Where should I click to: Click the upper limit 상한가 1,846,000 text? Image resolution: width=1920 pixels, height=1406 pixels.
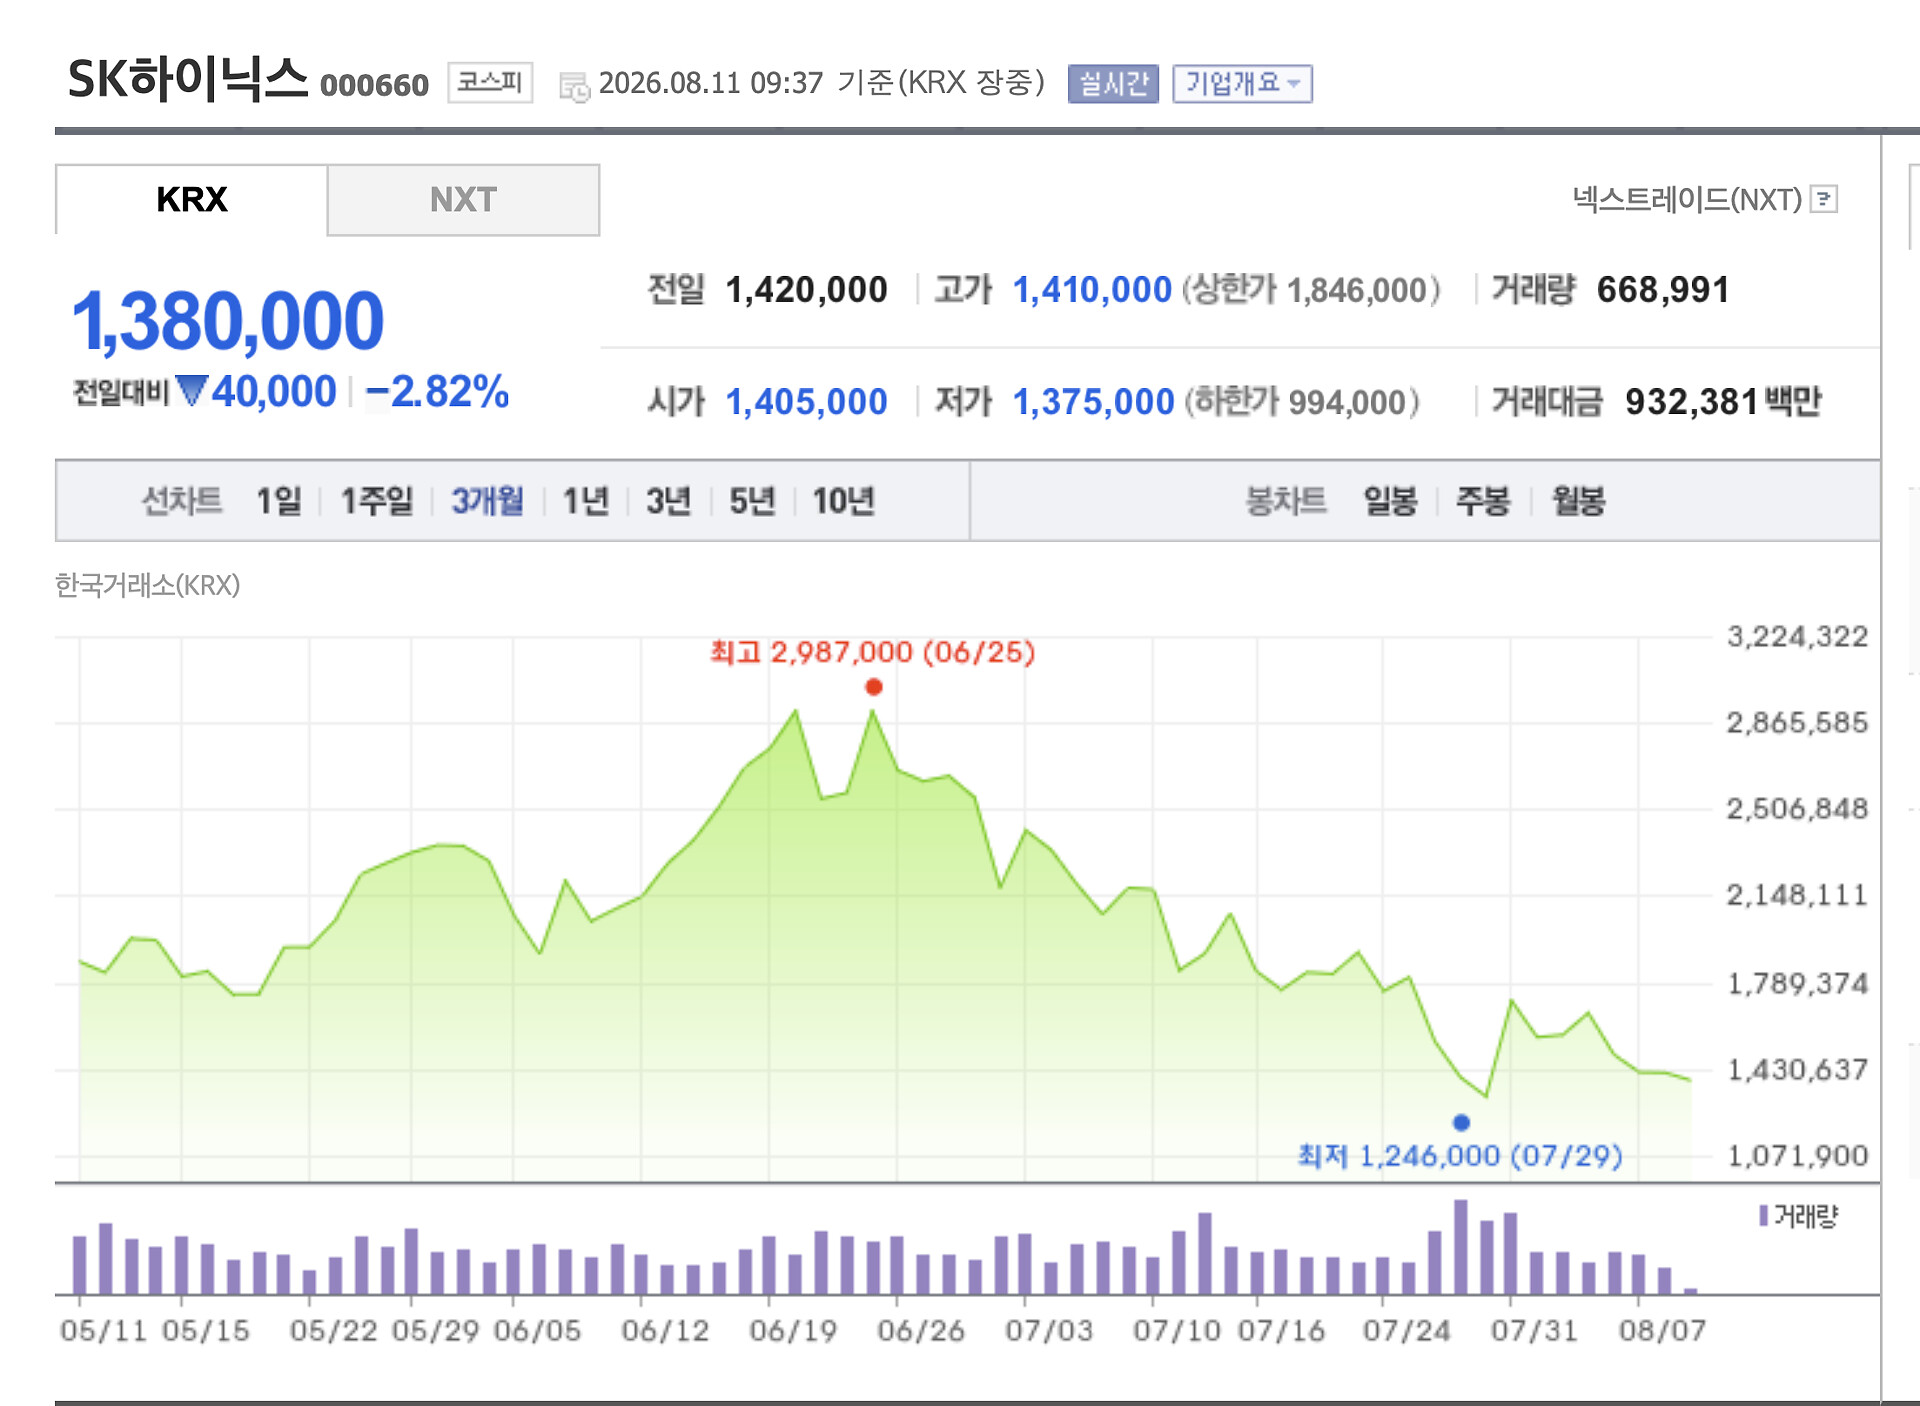[1311, 290]
